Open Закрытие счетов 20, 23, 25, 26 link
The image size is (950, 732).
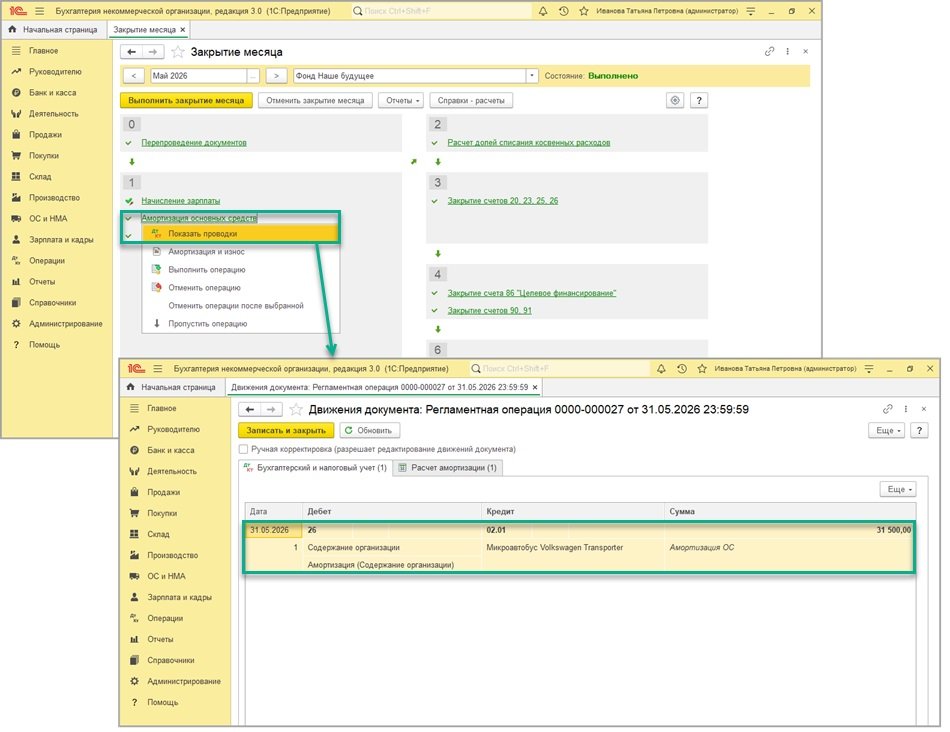tap(503, 201)
